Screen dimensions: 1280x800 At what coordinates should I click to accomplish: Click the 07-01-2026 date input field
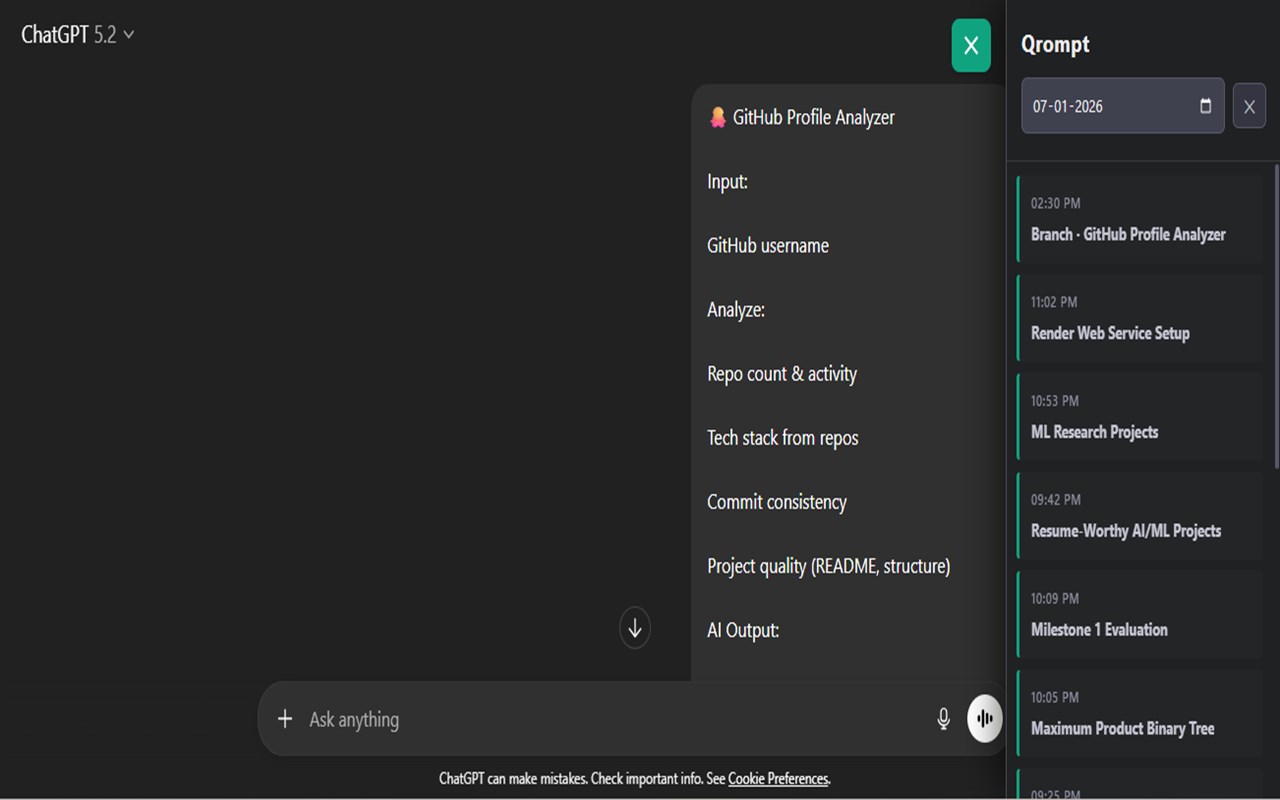tap(1123, 106)
